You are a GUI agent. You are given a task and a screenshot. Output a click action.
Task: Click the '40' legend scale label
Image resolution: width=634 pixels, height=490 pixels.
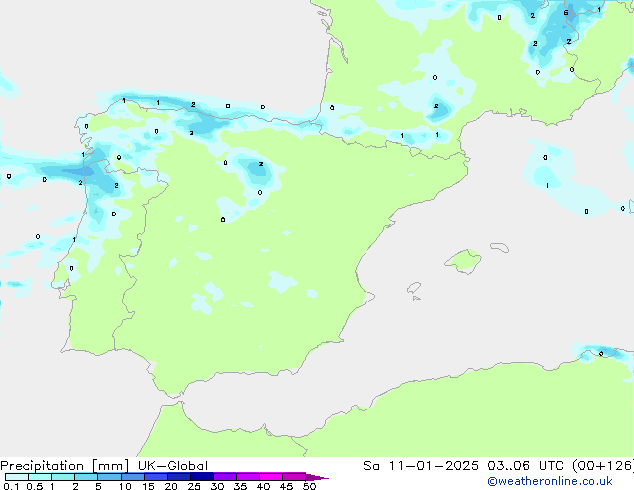click(263, 486)
